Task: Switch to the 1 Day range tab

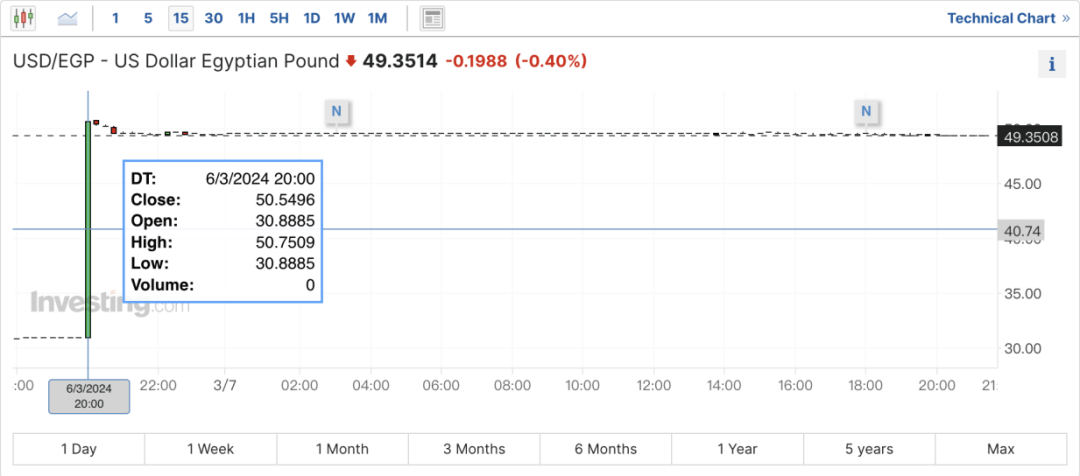Action: 78,449
